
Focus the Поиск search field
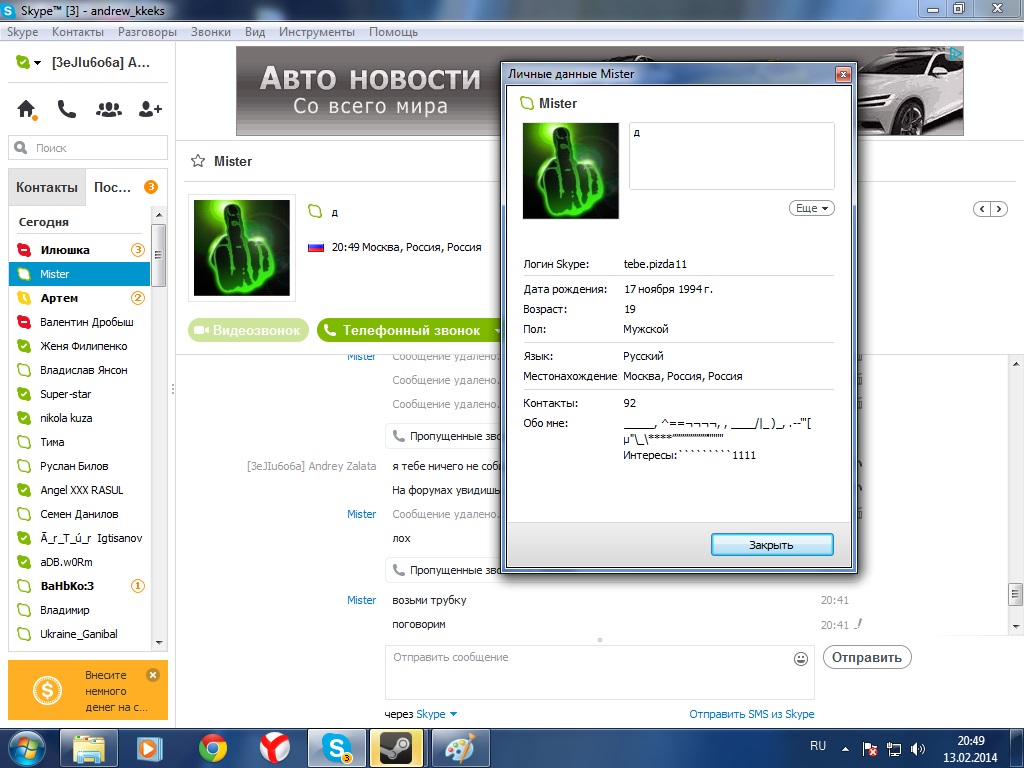[88, 148]
